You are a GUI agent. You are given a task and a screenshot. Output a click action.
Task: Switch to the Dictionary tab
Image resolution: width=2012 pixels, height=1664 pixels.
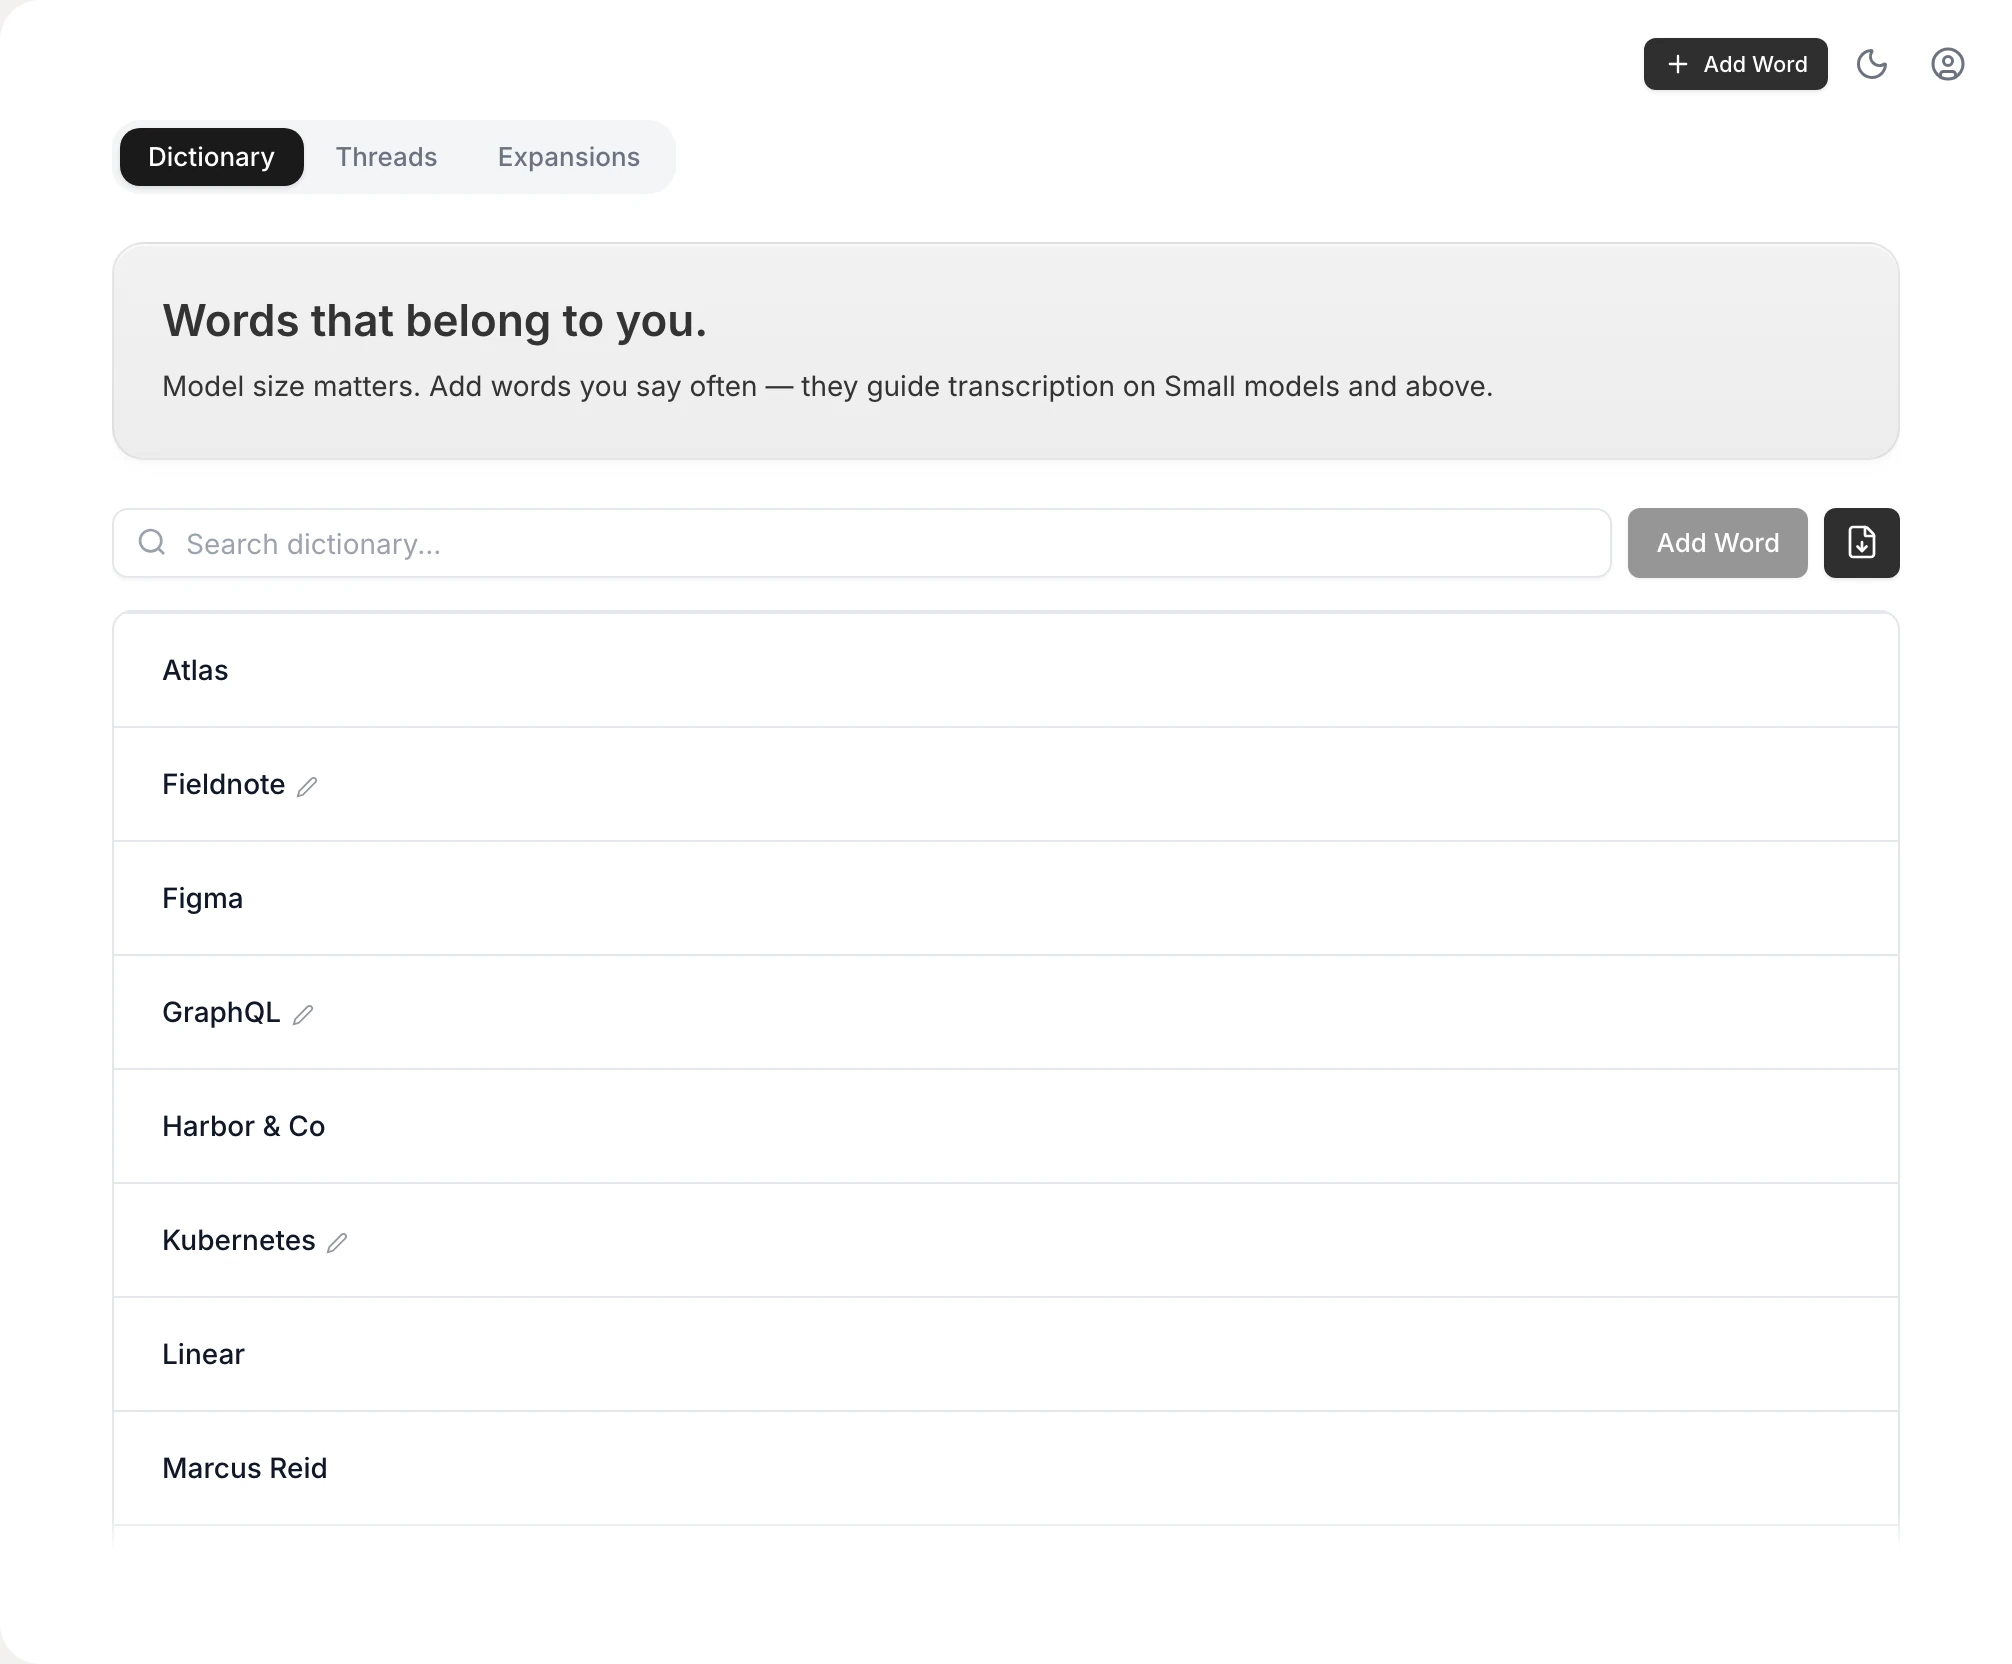pos(211,157)
